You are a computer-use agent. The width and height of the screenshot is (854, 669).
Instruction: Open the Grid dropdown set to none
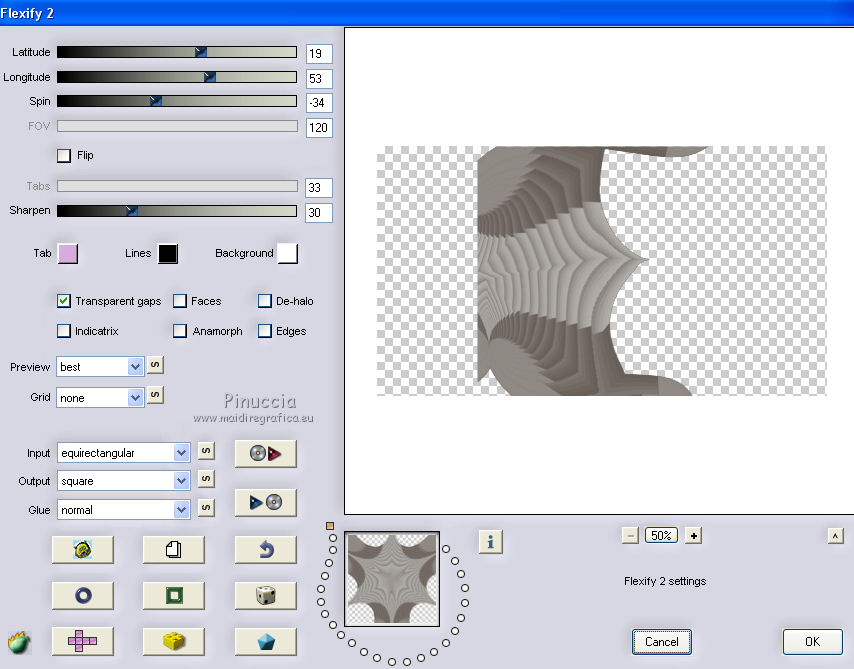click(100, 398)
